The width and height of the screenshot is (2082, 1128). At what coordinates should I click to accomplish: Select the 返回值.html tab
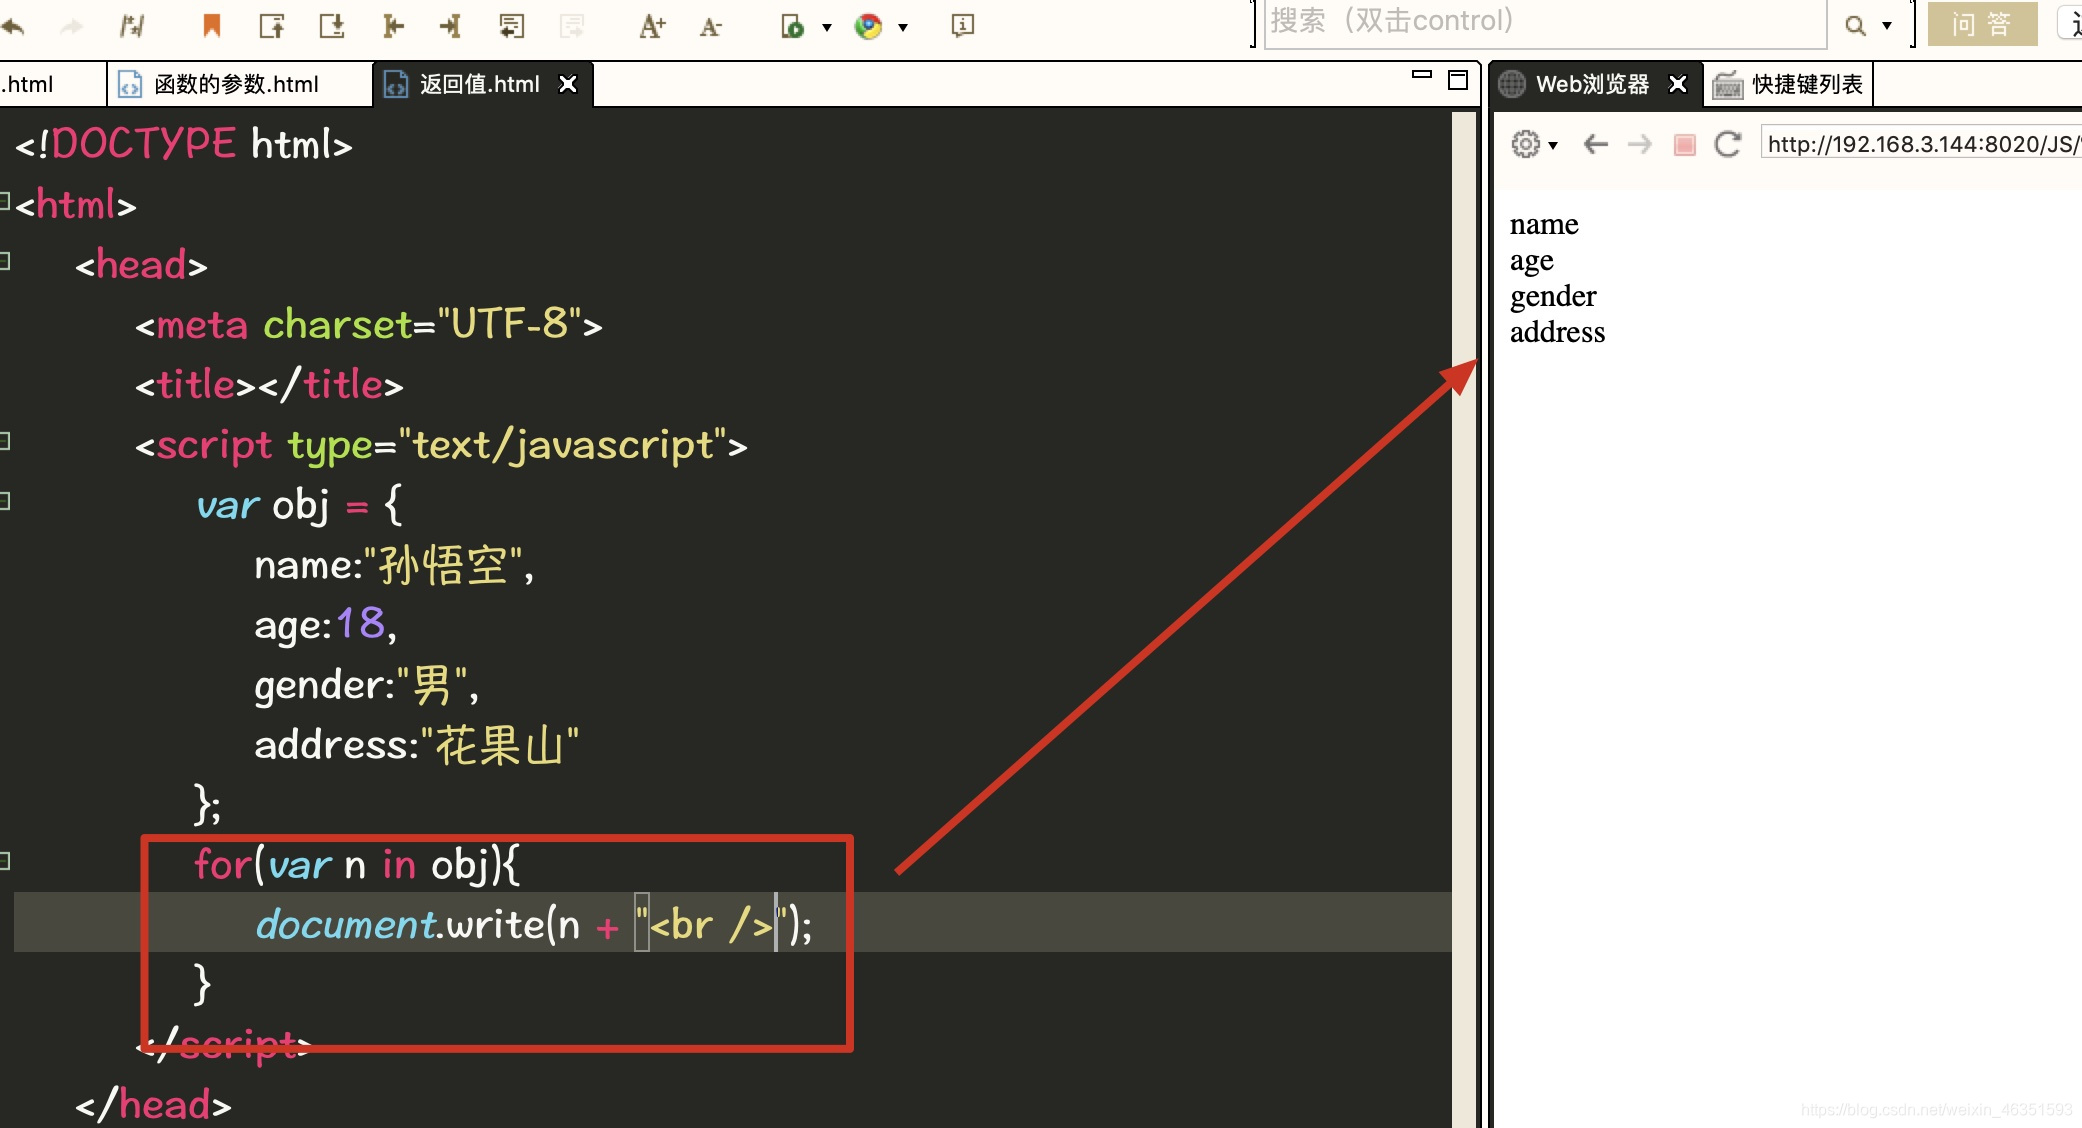[478, 82]
